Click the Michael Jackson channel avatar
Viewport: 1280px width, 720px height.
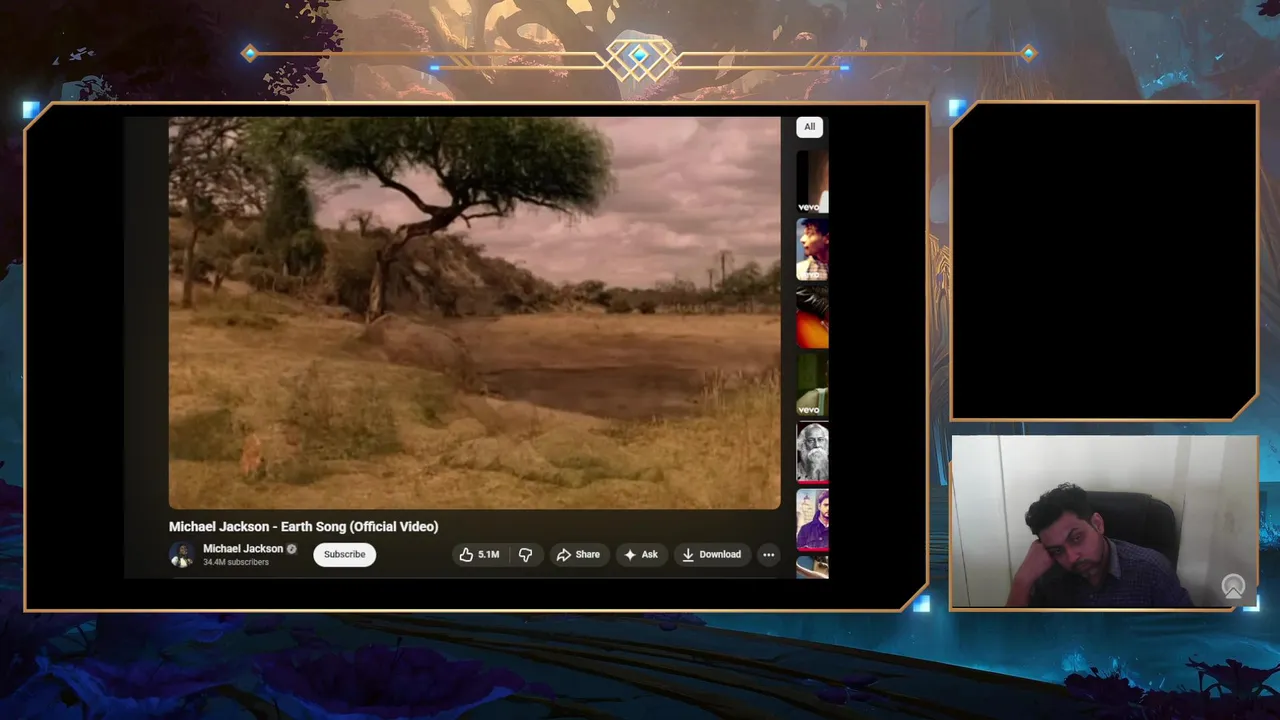[182, 554]
